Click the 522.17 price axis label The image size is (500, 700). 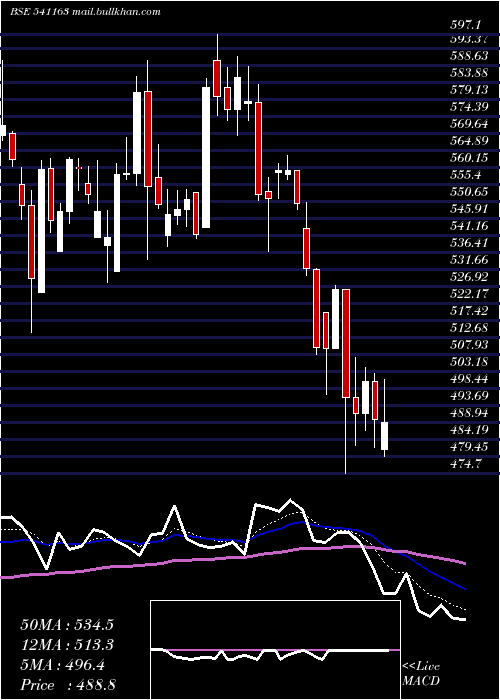468,294
